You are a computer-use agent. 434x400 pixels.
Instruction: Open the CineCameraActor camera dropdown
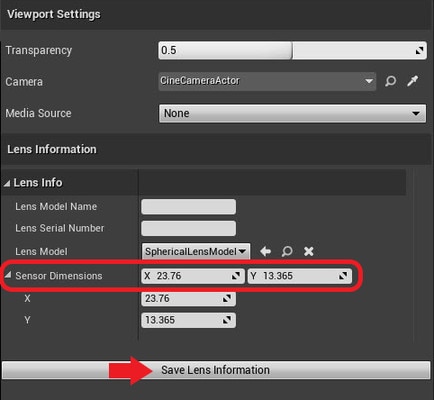[x=267, y=81]
